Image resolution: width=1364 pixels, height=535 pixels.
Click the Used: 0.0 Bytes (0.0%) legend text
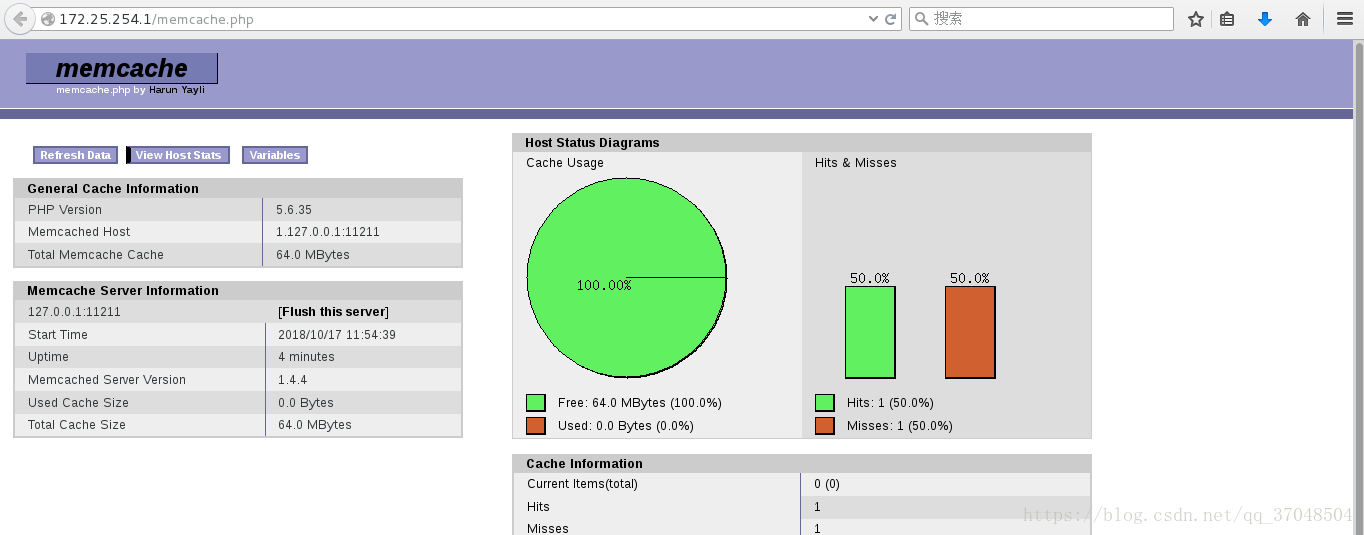pos(626,426)
